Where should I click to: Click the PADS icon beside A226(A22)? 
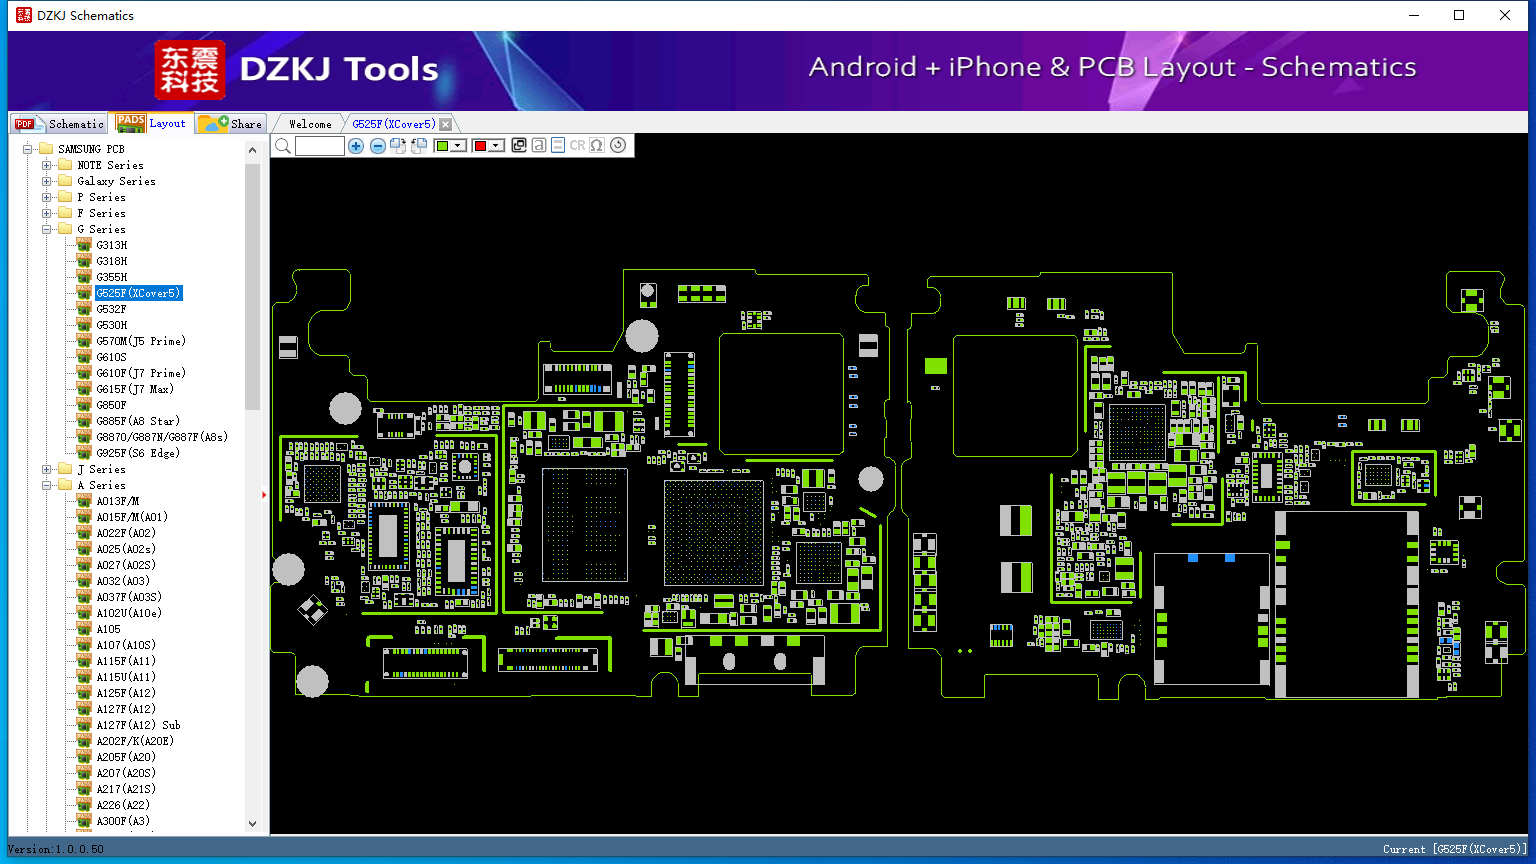[84, 805]
